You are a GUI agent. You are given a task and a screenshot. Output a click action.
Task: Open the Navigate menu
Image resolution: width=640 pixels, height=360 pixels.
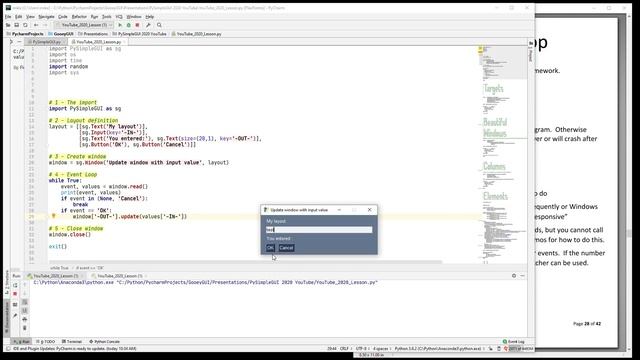(46, 17)
